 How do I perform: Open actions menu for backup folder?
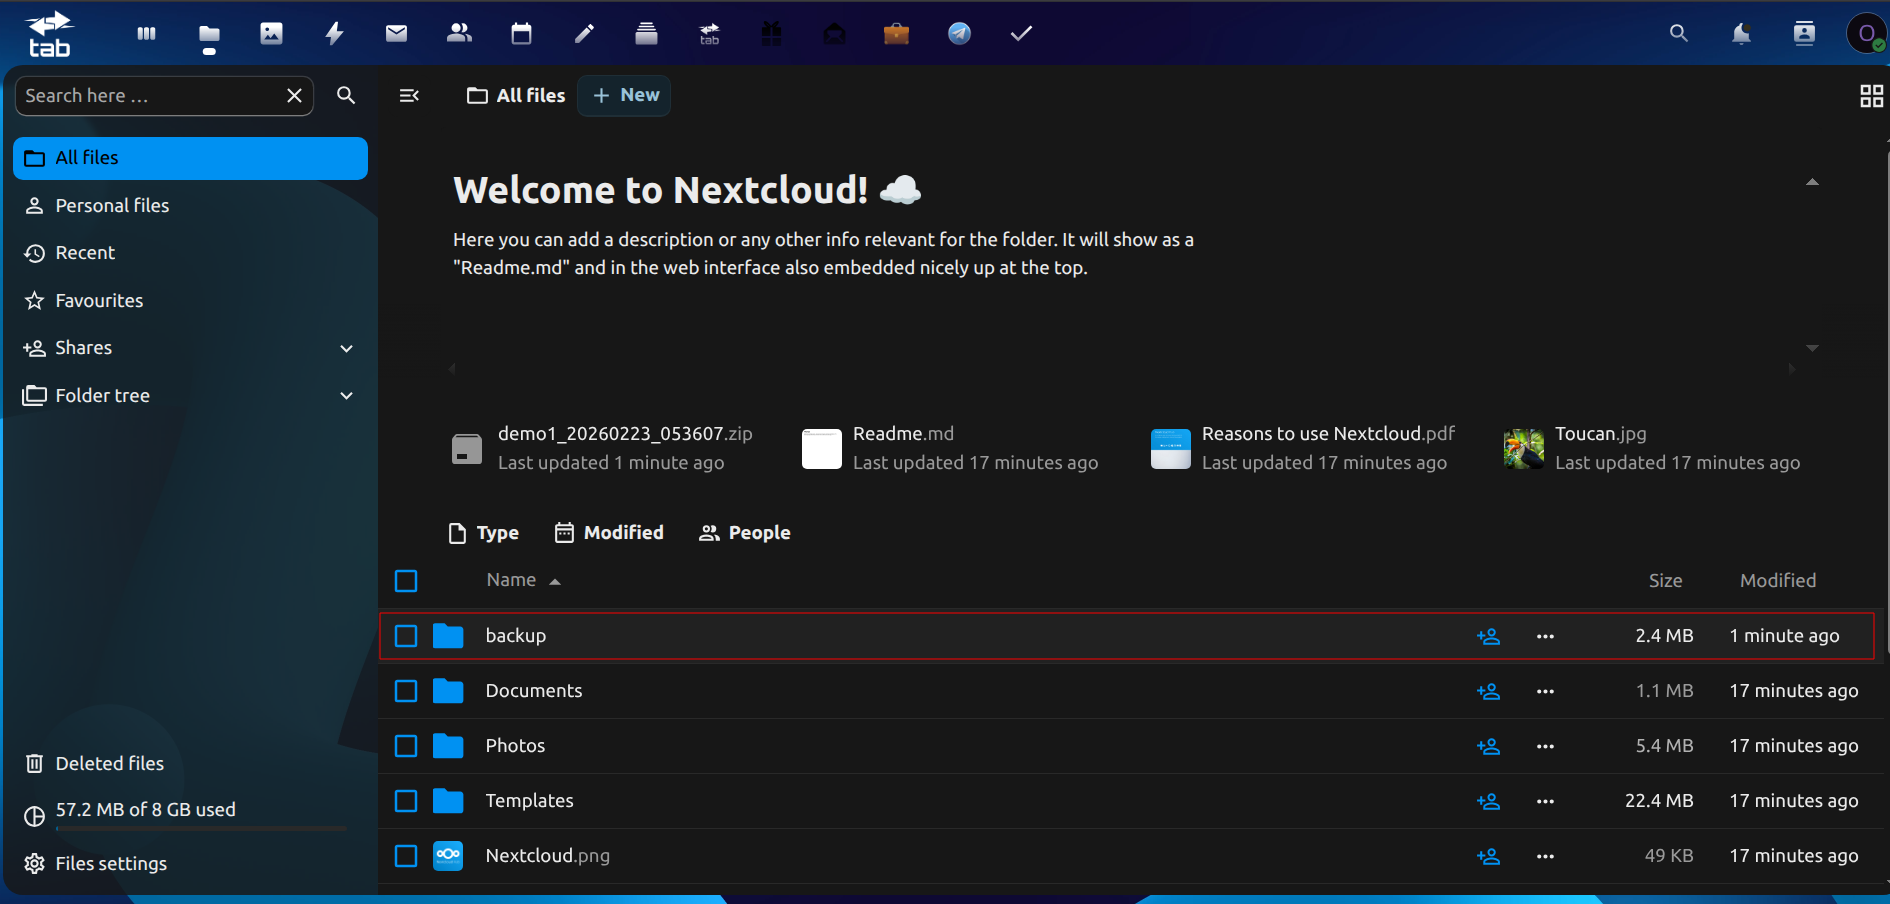click(1545, 636)
